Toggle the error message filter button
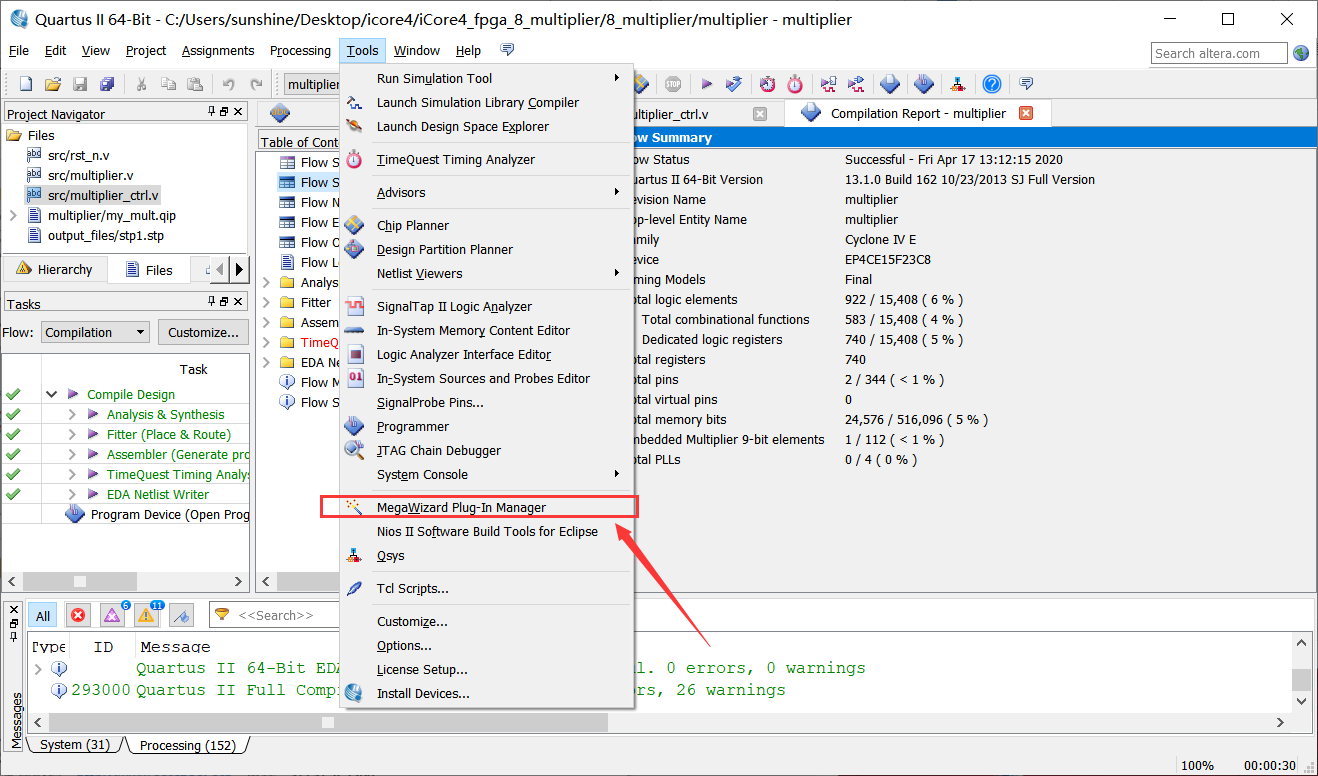Image resolution: width=1318 pixels, height=776 pixels. (78, 615)
